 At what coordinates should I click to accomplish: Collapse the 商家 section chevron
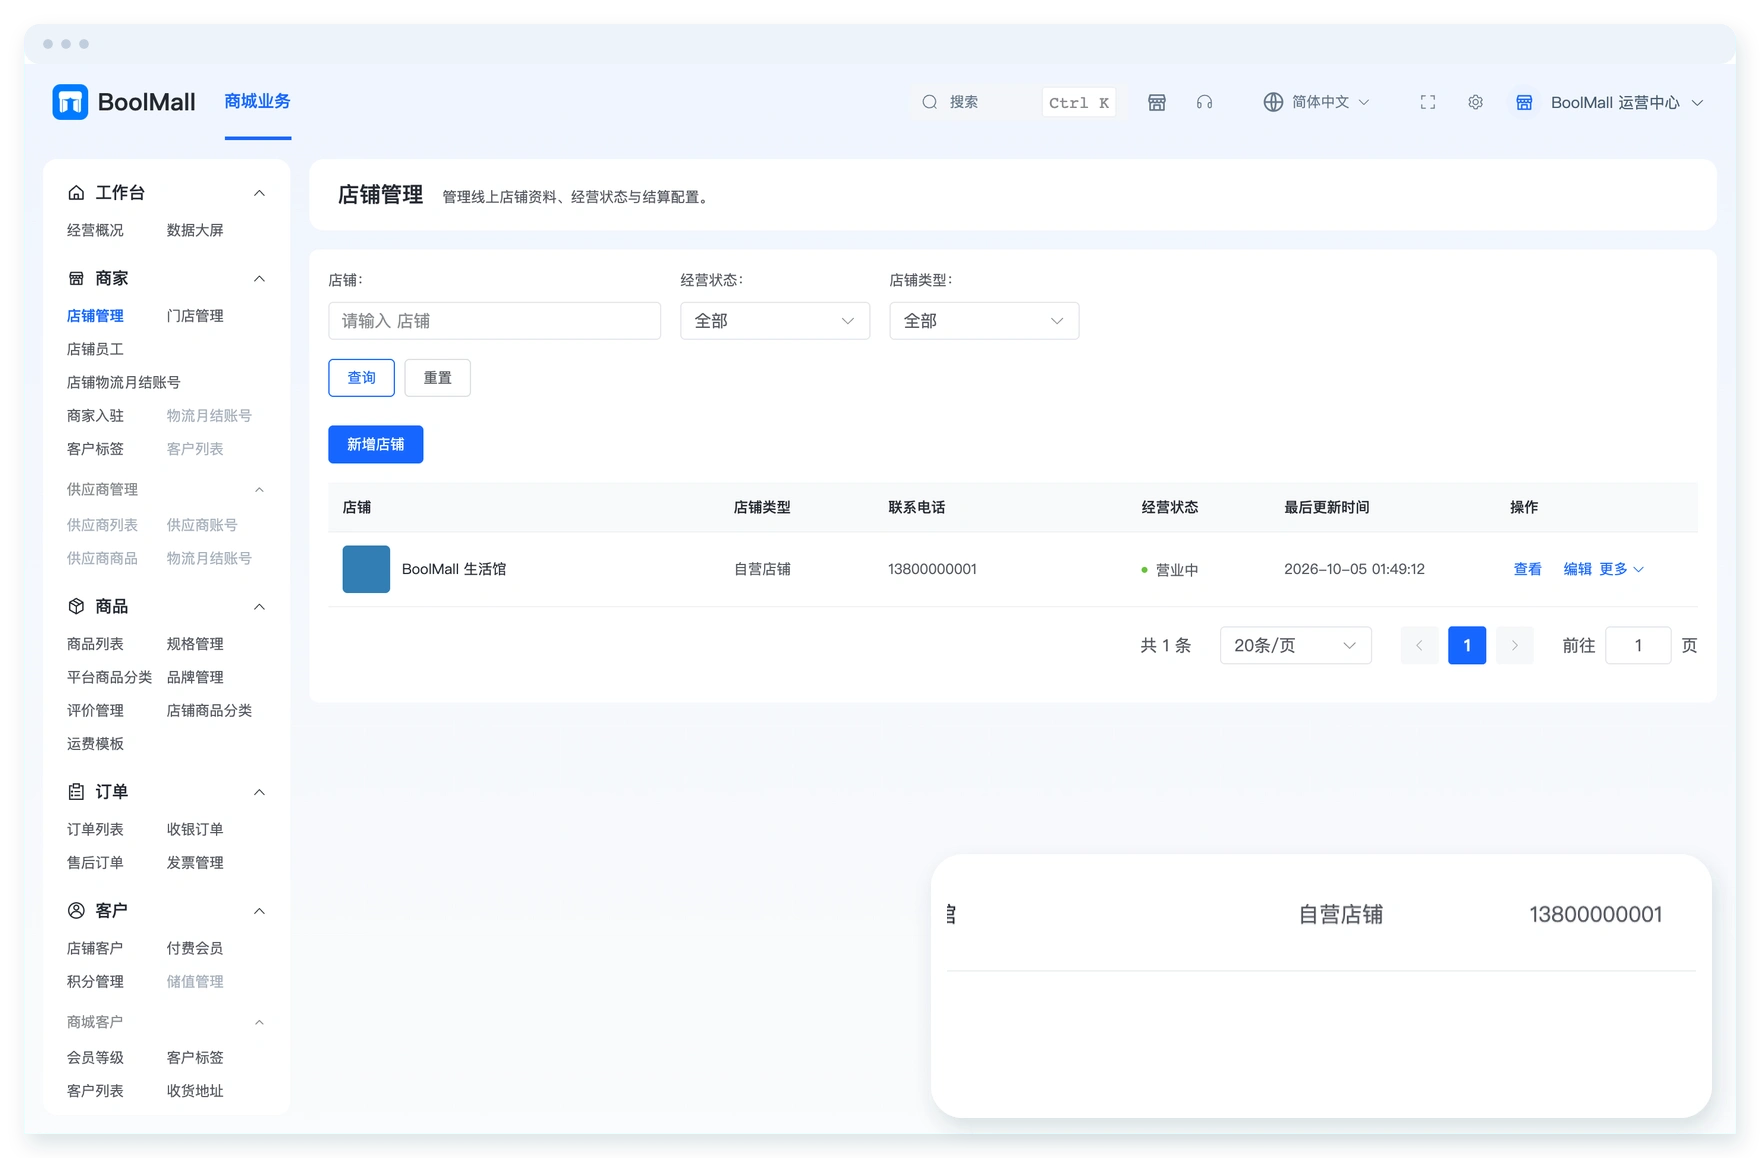pyautogui.click(x=259, y=279)
